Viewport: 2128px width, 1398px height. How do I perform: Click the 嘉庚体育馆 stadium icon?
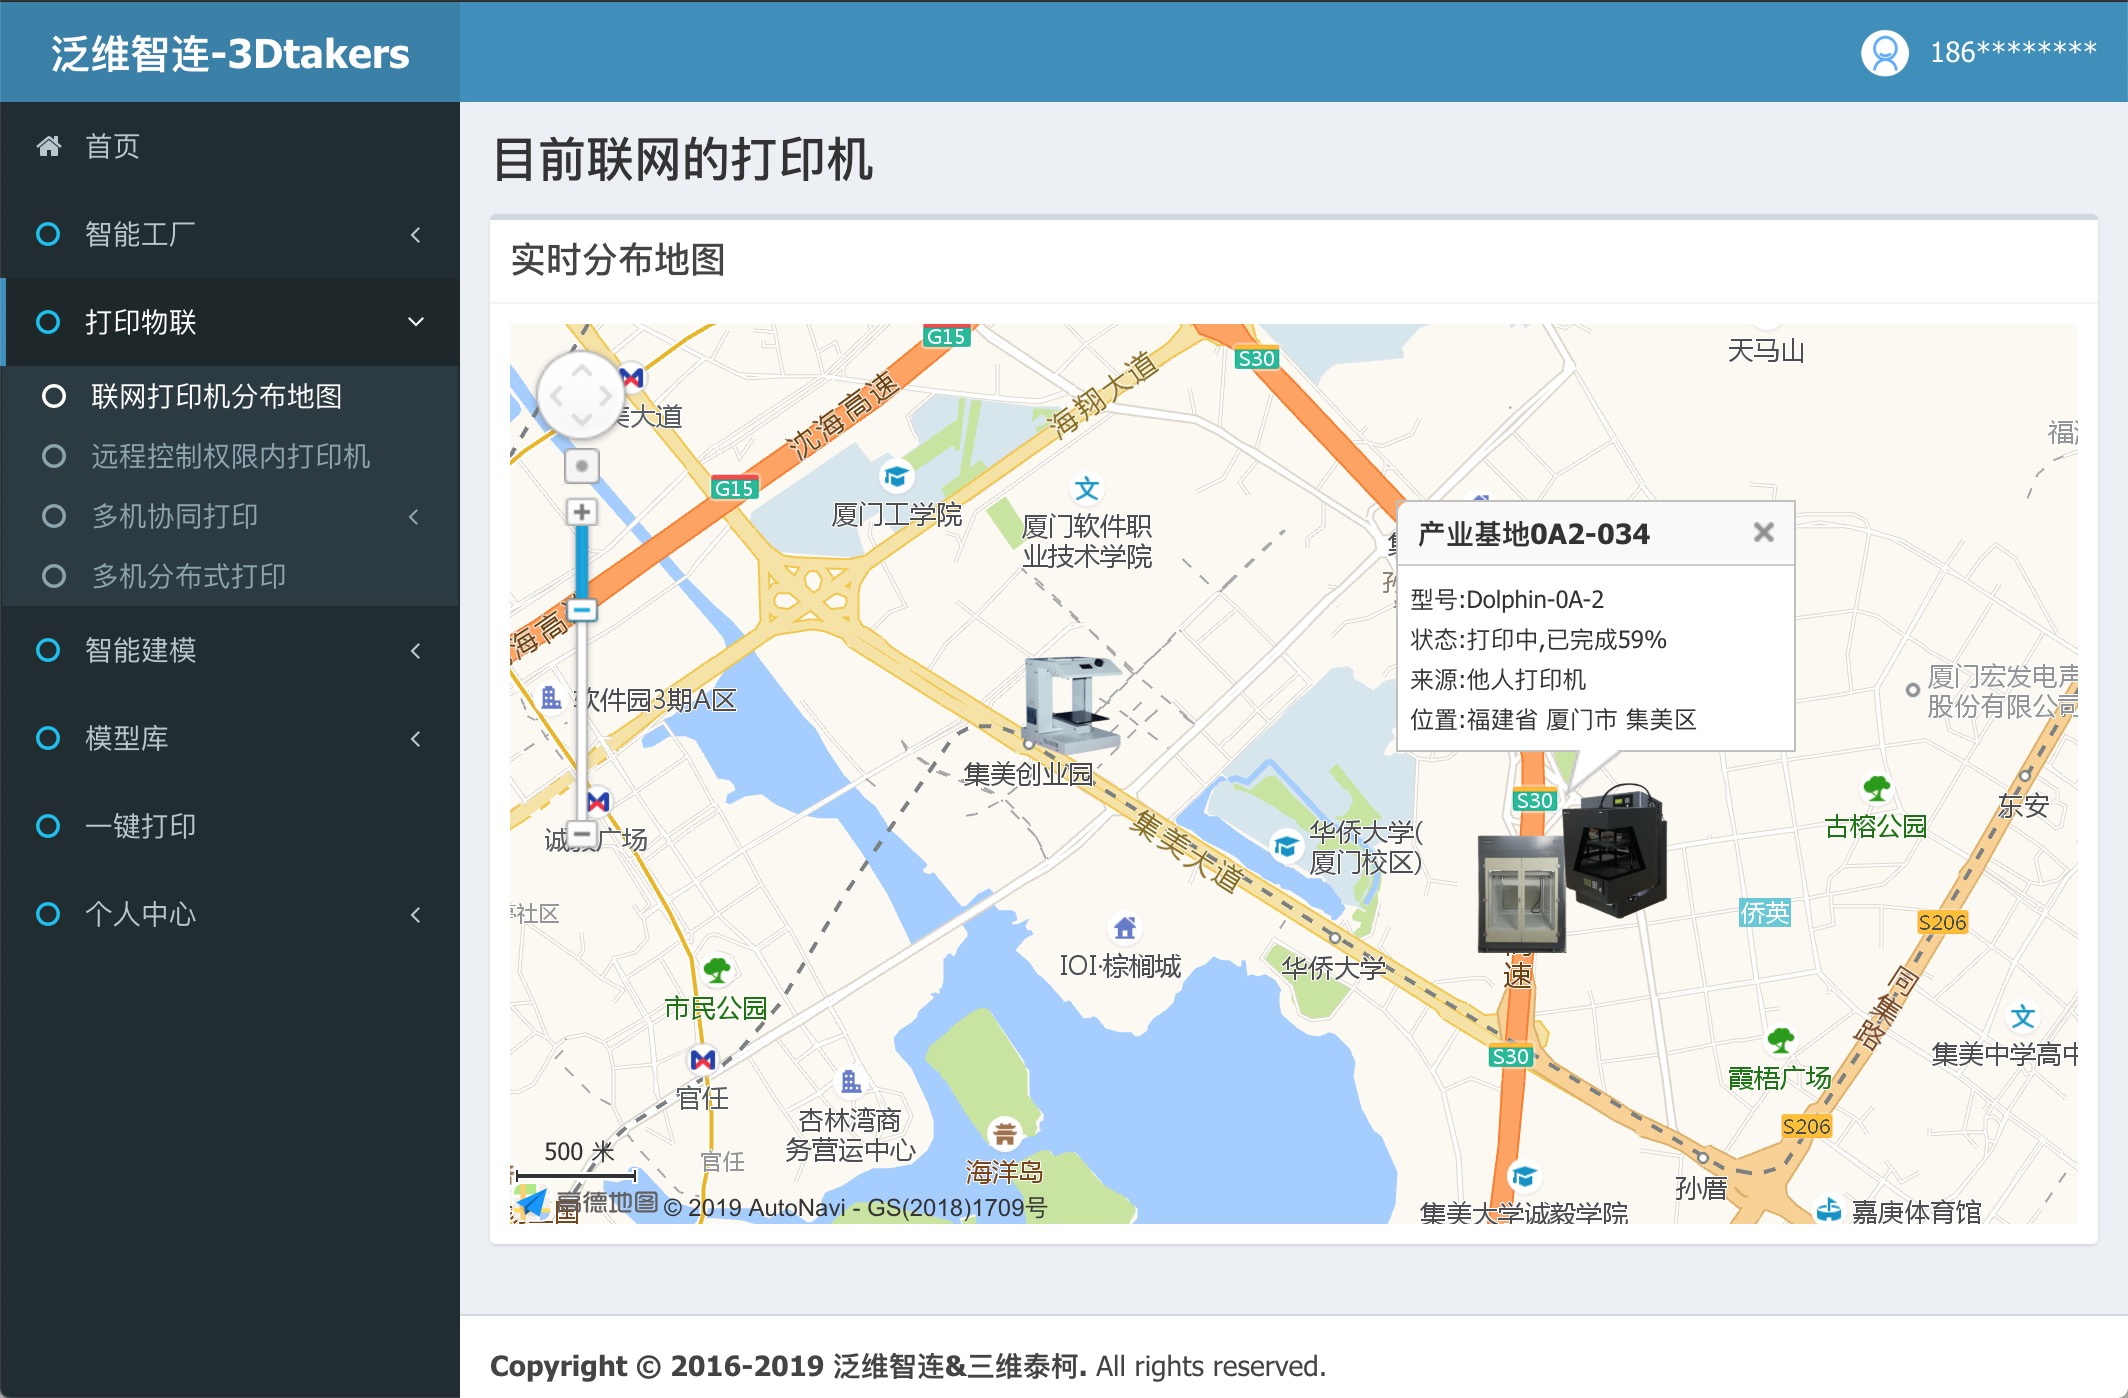pyautogui.click(x=1829, y=1210)
